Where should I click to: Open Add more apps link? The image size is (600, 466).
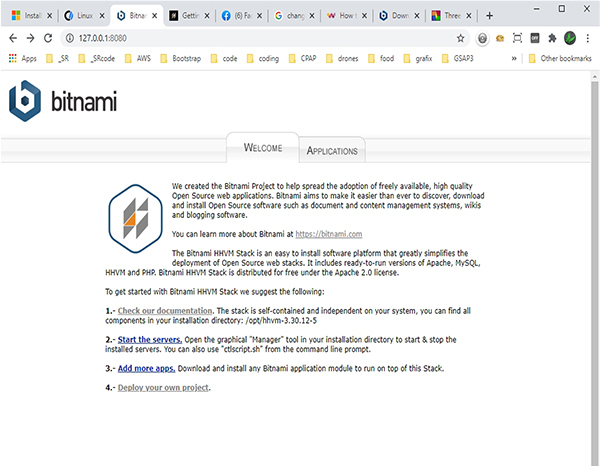(147, 368)
